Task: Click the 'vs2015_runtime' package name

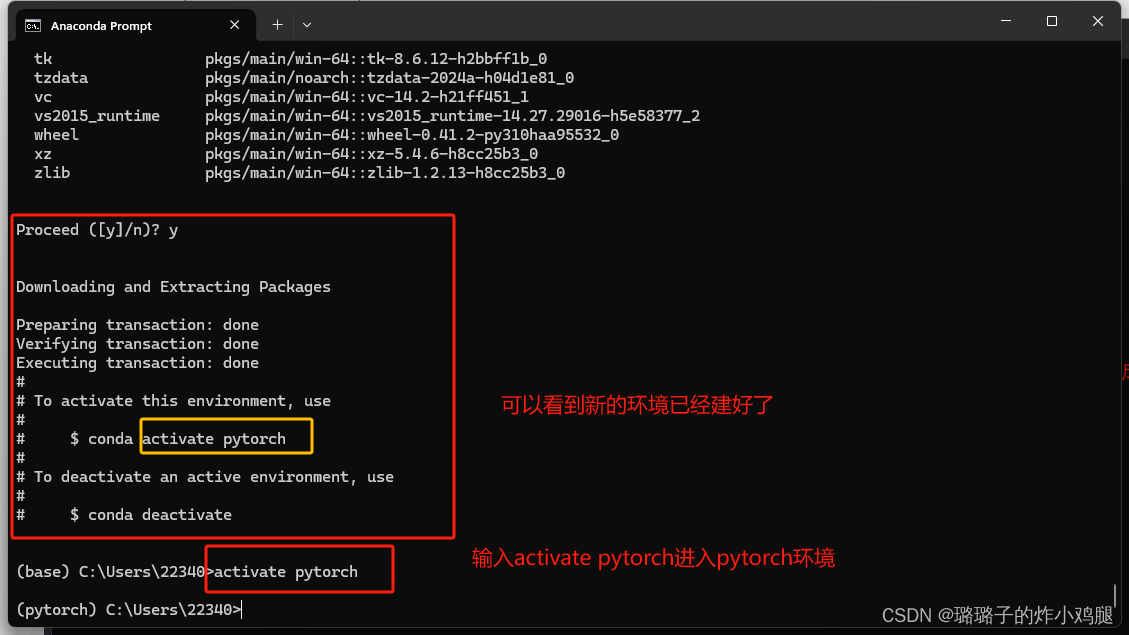Action: [96, 116]
